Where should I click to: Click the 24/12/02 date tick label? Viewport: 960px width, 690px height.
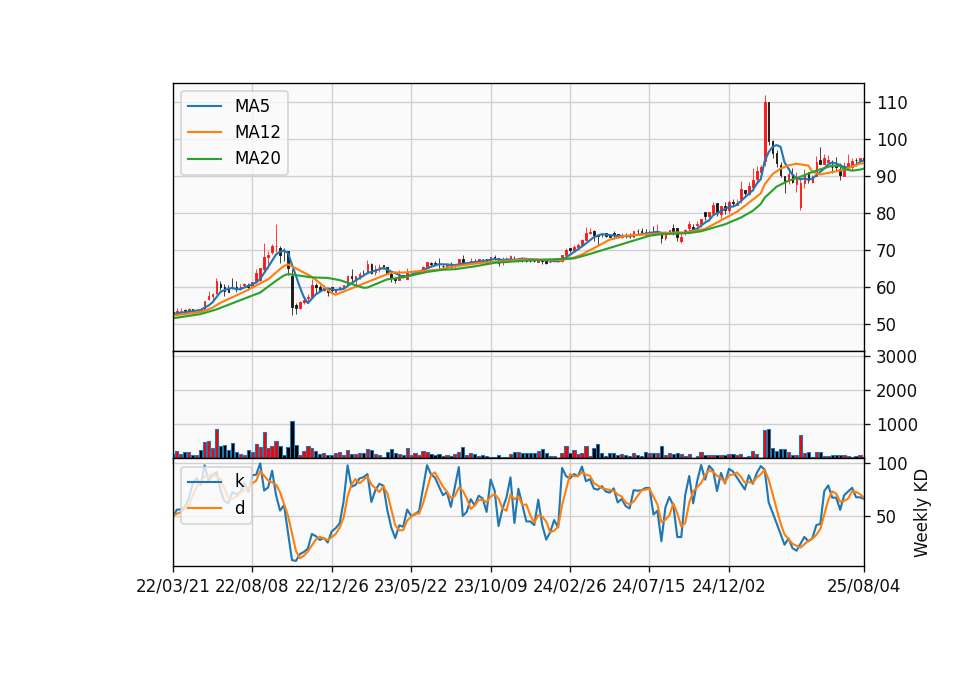(729, 586)
